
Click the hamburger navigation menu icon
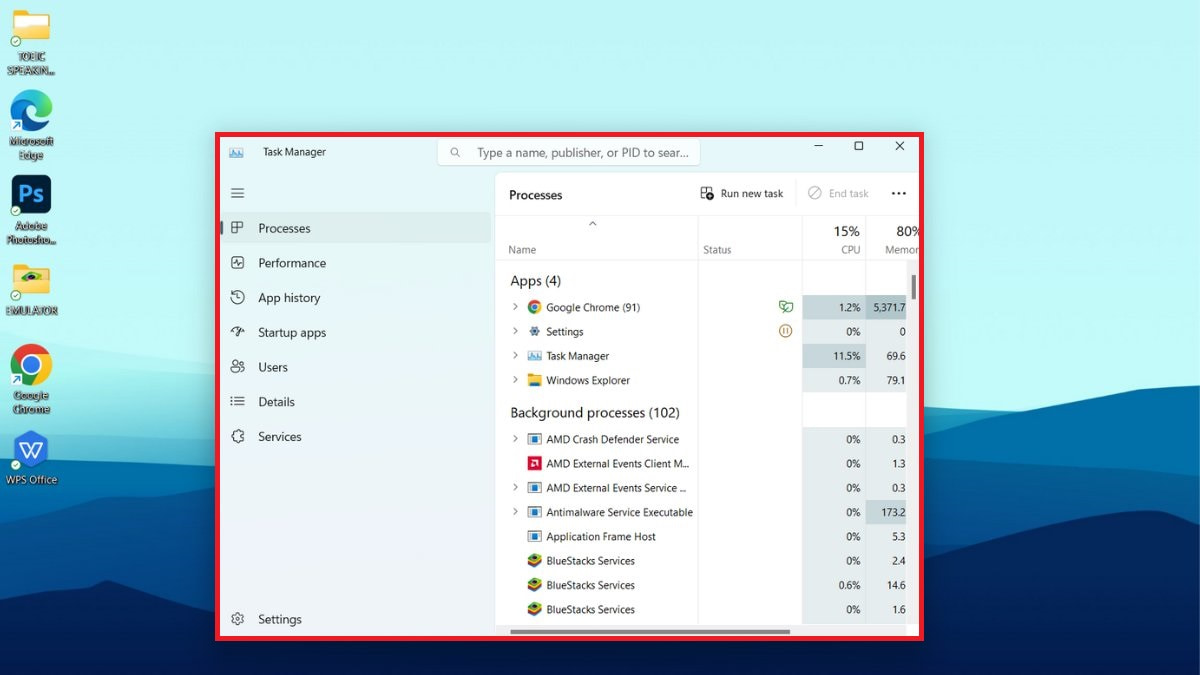point(237,193)
